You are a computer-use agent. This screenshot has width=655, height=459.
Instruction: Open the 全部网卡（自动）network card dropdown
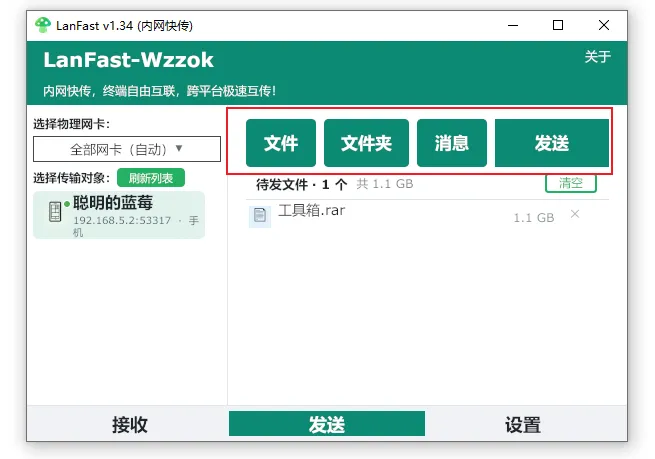127,149
